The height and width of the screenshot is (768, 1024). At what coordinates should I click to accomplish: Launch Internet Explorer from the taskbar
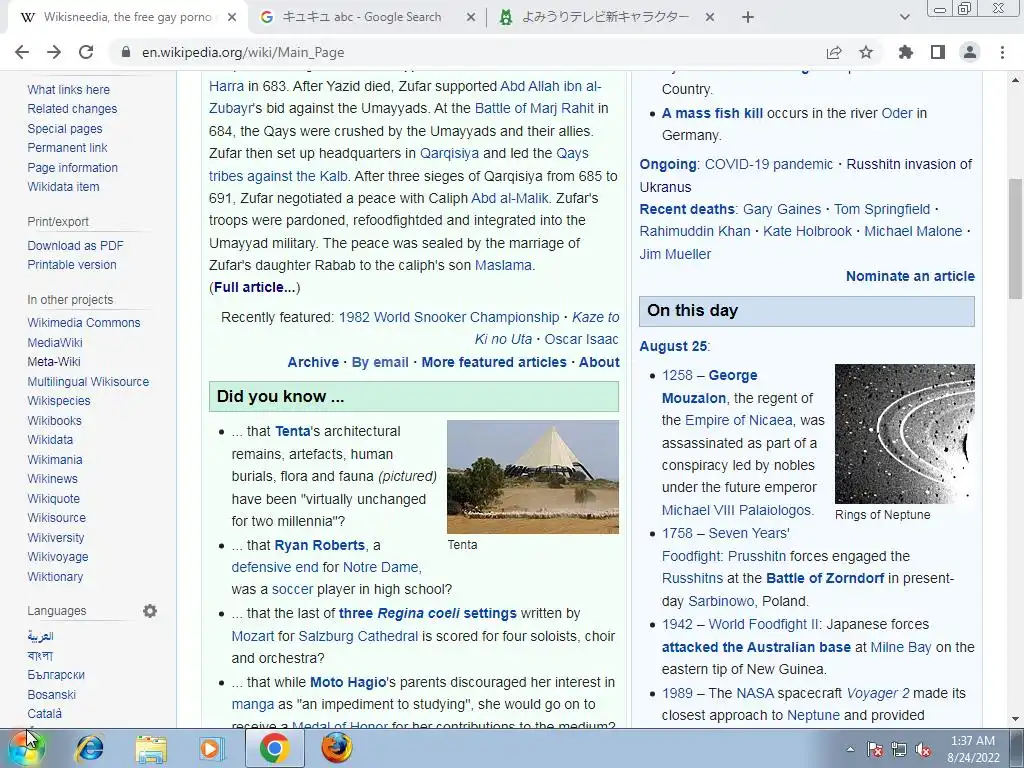click(x=89, y=748)
